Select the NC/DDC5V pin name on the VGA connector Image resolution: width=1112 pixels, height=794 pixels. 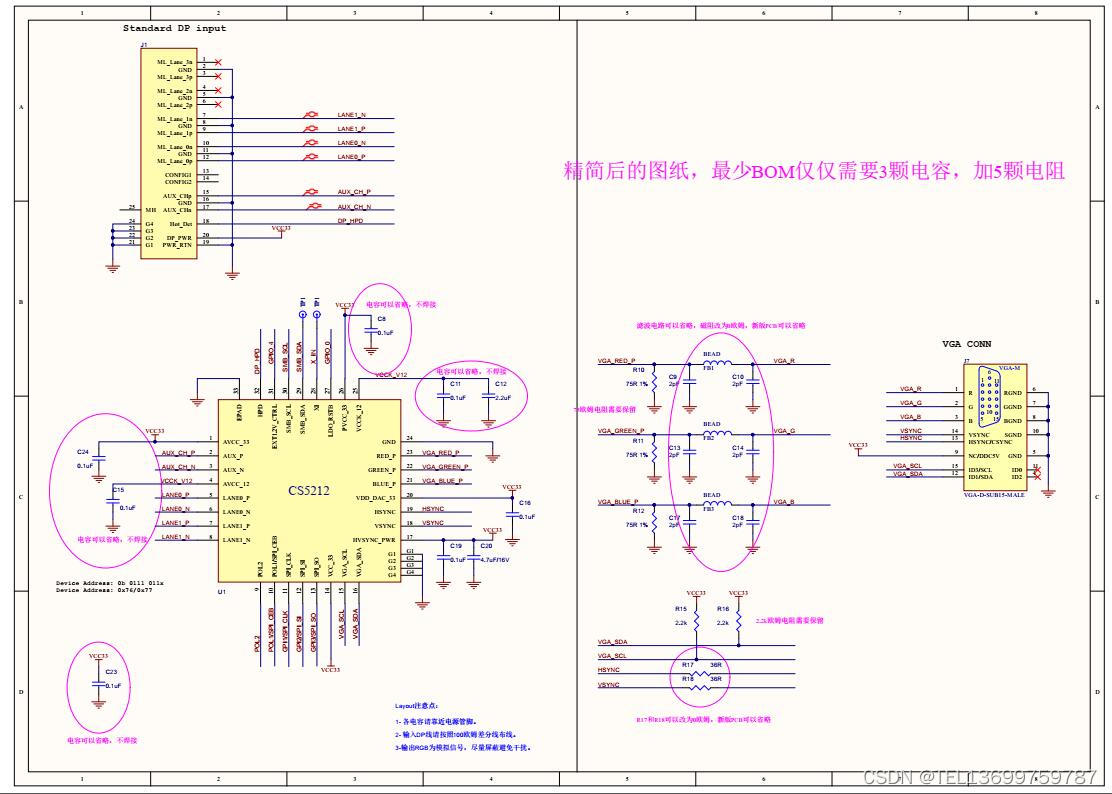tap(984, 456)
